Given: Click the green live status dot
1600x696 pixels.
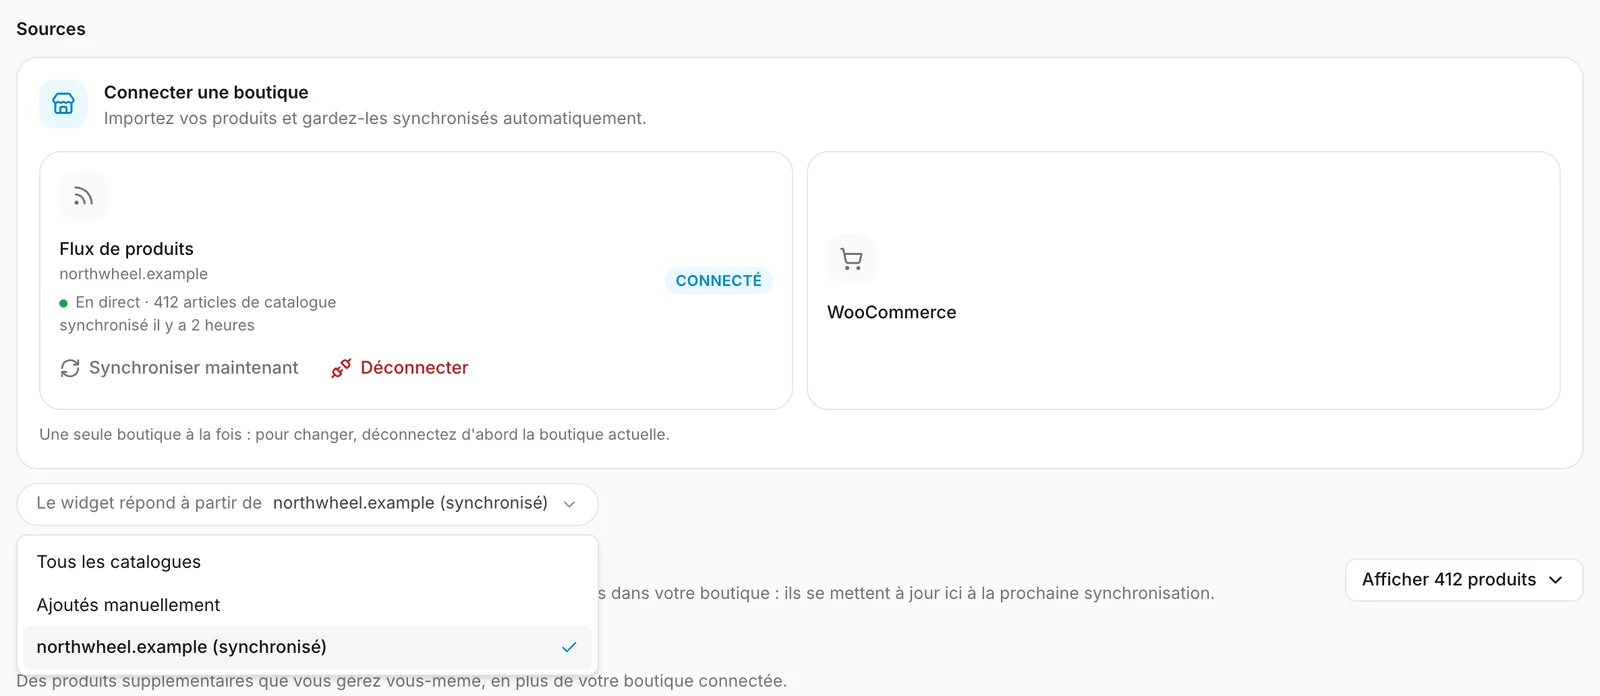Looking at the screenshot, I should (x=64, y=303).
